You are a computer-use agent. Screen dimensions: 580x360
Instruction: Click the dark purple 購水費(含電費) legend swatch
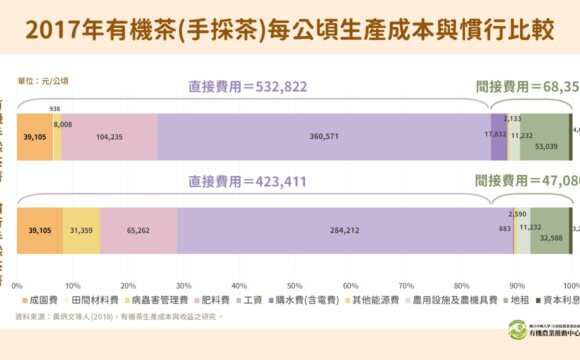coord(271,300)
